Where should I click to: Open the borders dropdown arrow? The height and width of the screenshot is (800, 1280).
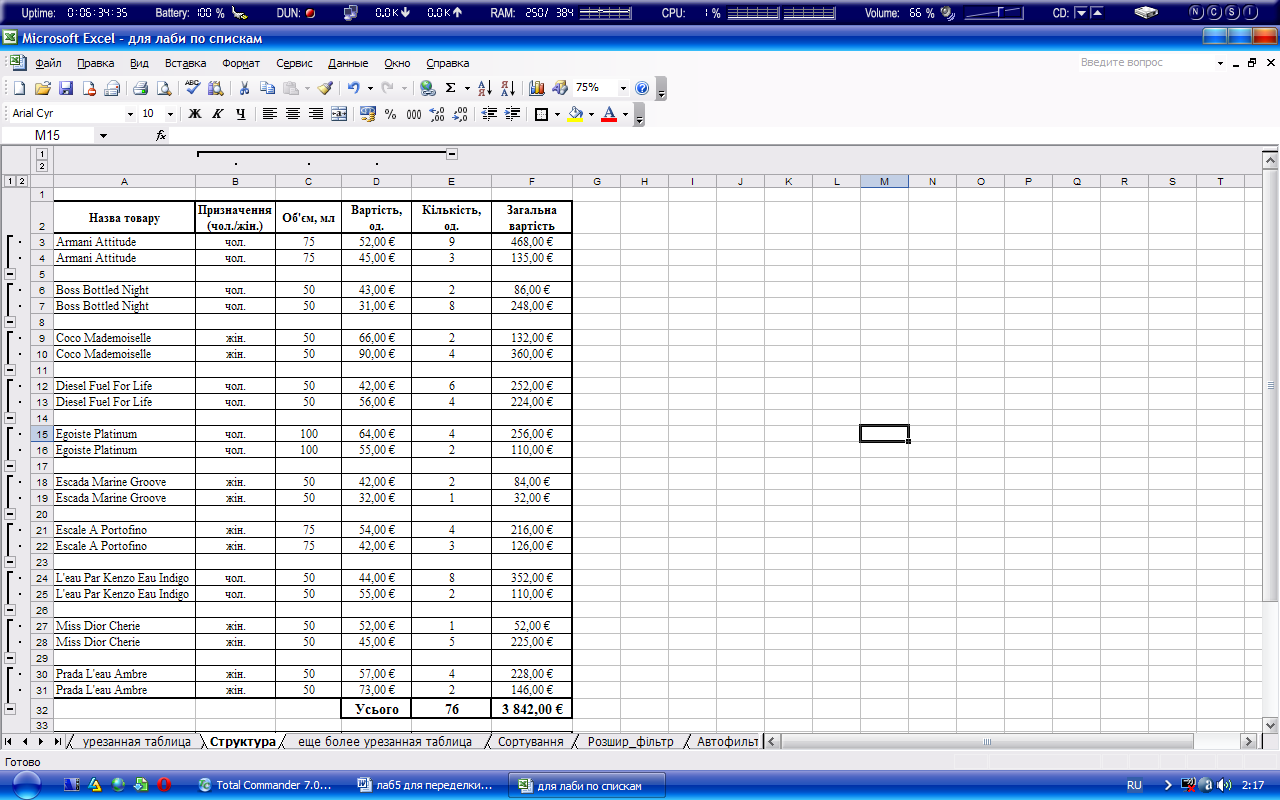point(556,114)
